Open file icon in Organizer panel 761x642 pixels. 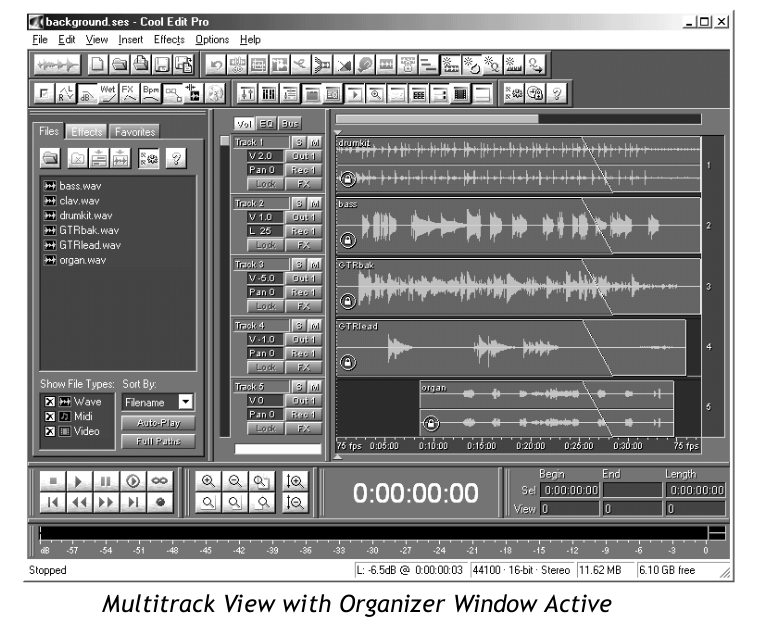click(50, 158)
